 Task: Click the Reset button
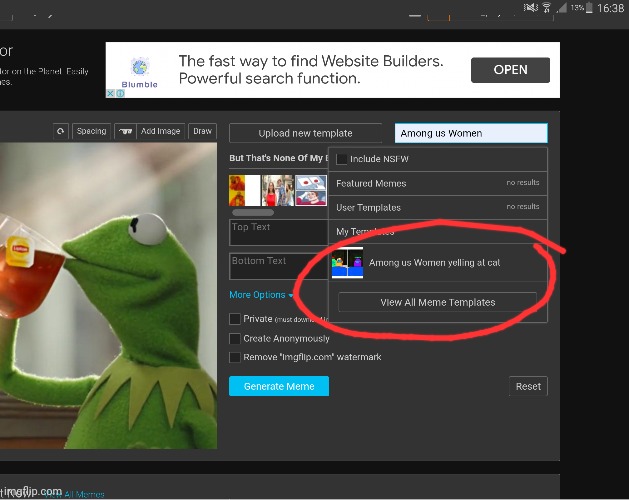[x=528, y=386]
